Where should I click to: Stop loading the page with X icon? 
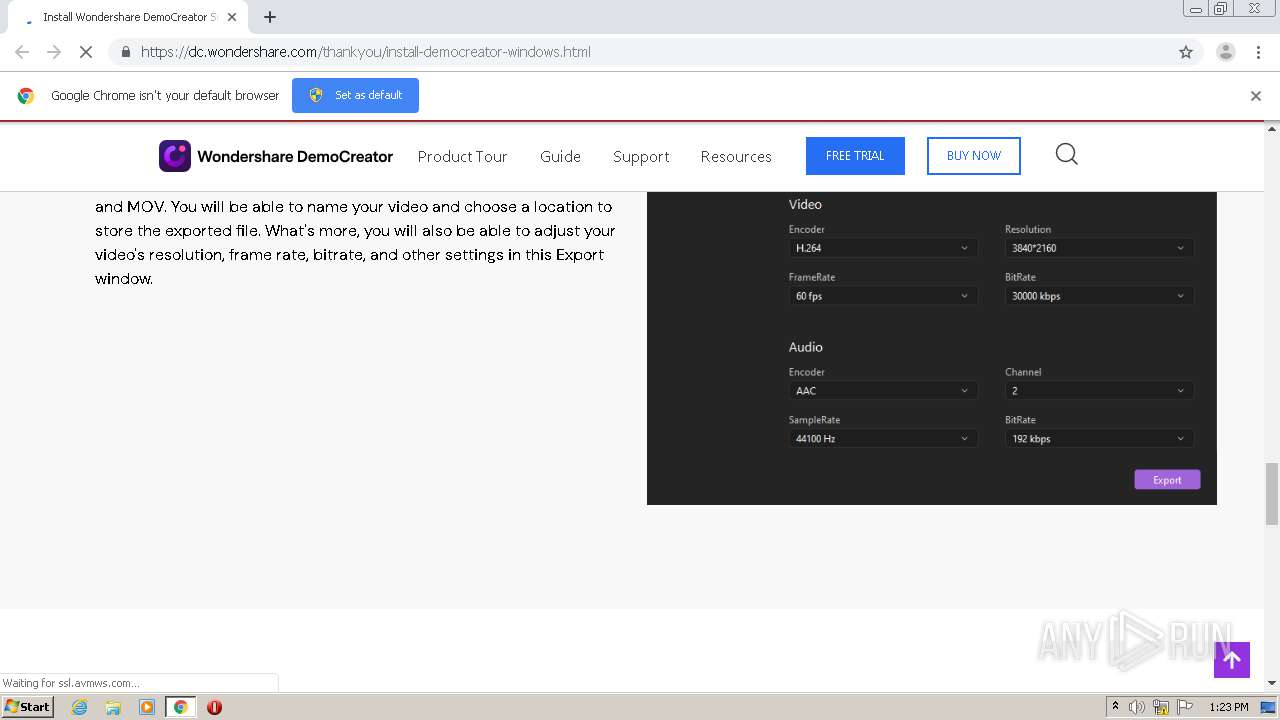coord(86,52)
